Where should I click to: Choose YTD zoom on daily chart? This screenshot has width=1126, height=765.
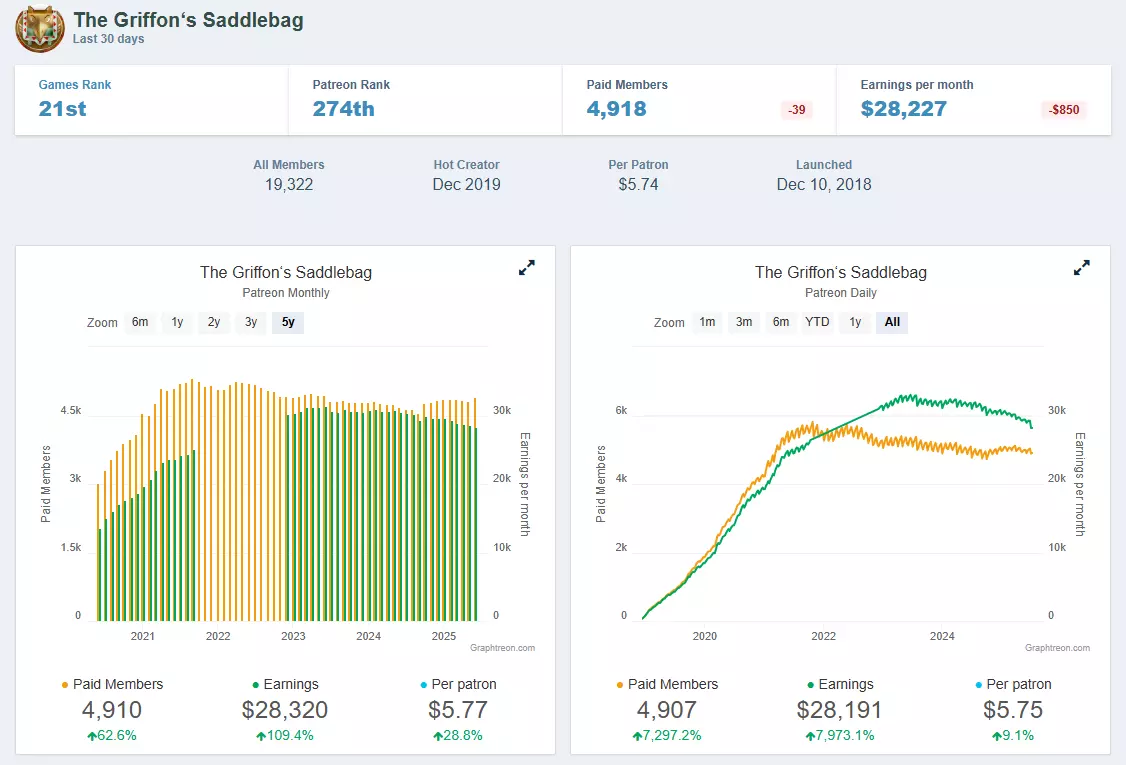[817, 322]
